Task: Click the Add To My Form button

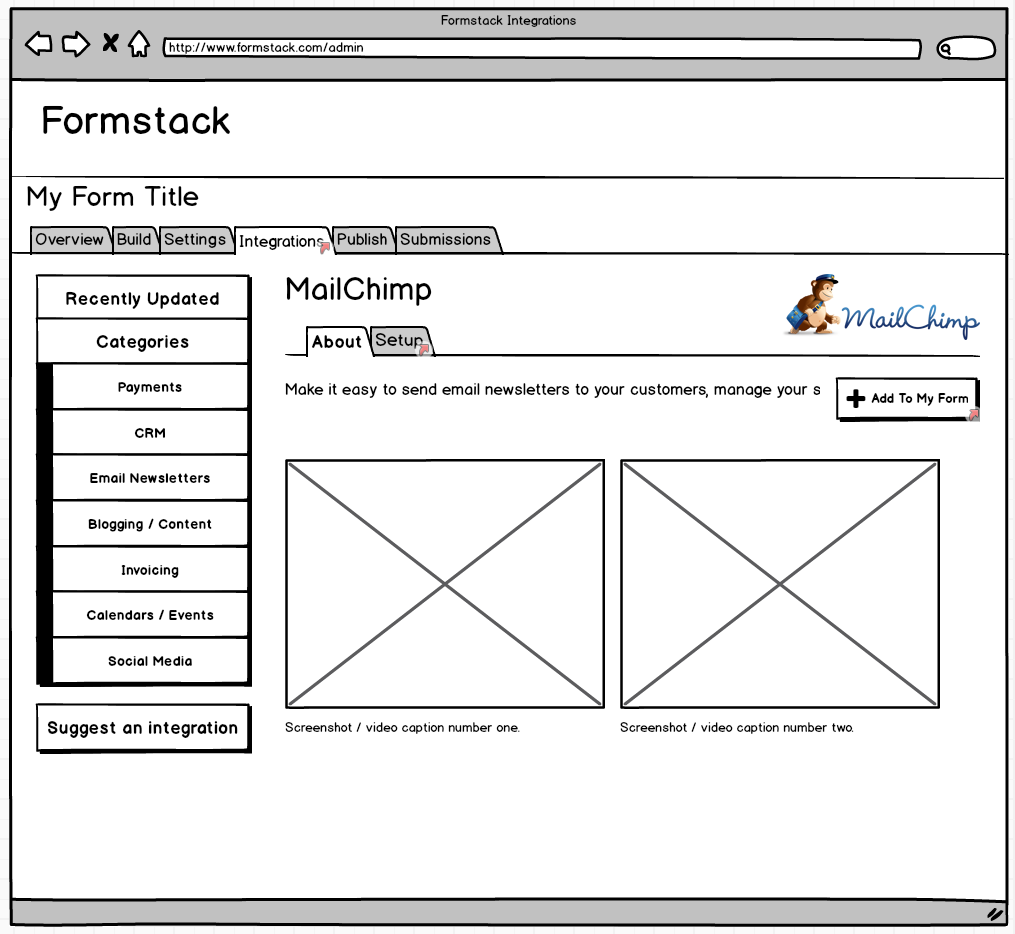Action: pyautogui.click(x=907, y=399)
